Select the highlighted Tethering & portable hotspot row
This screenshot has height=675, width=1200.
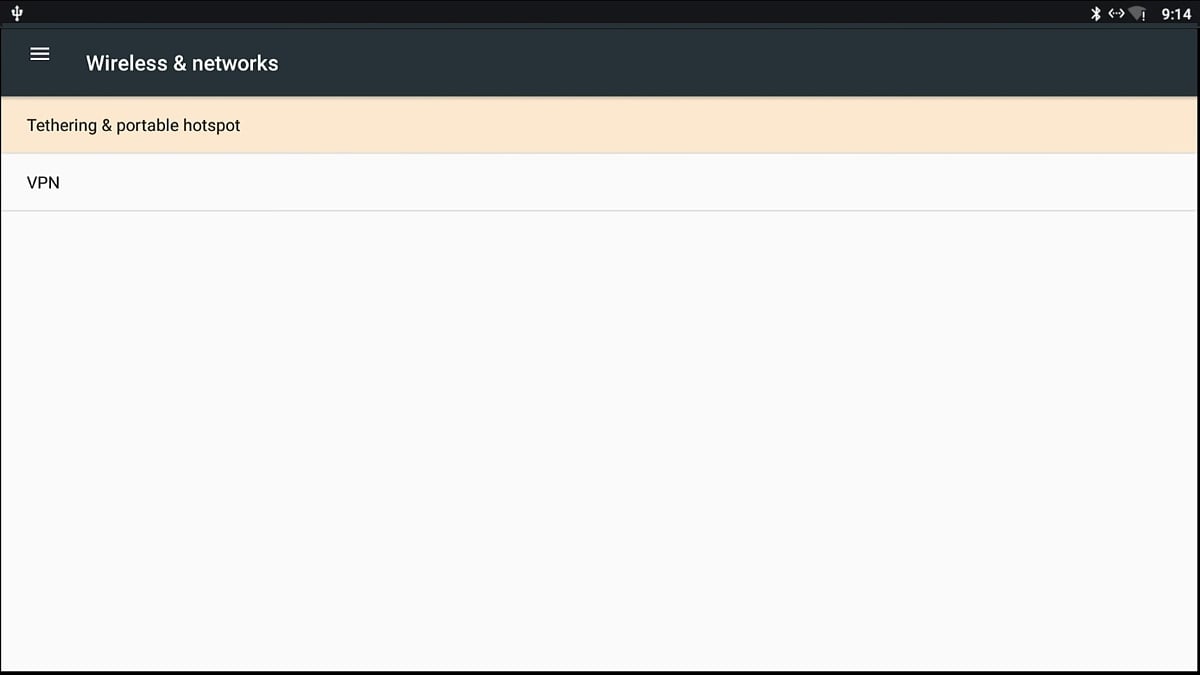click(x=600, y=125)
